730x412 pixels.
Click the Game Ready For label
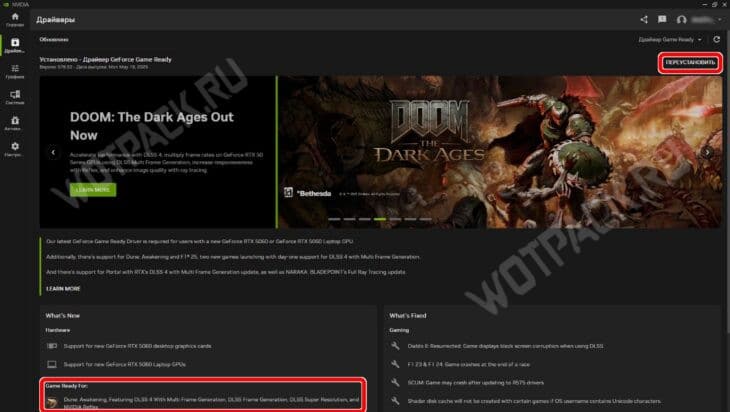(67, 386)
